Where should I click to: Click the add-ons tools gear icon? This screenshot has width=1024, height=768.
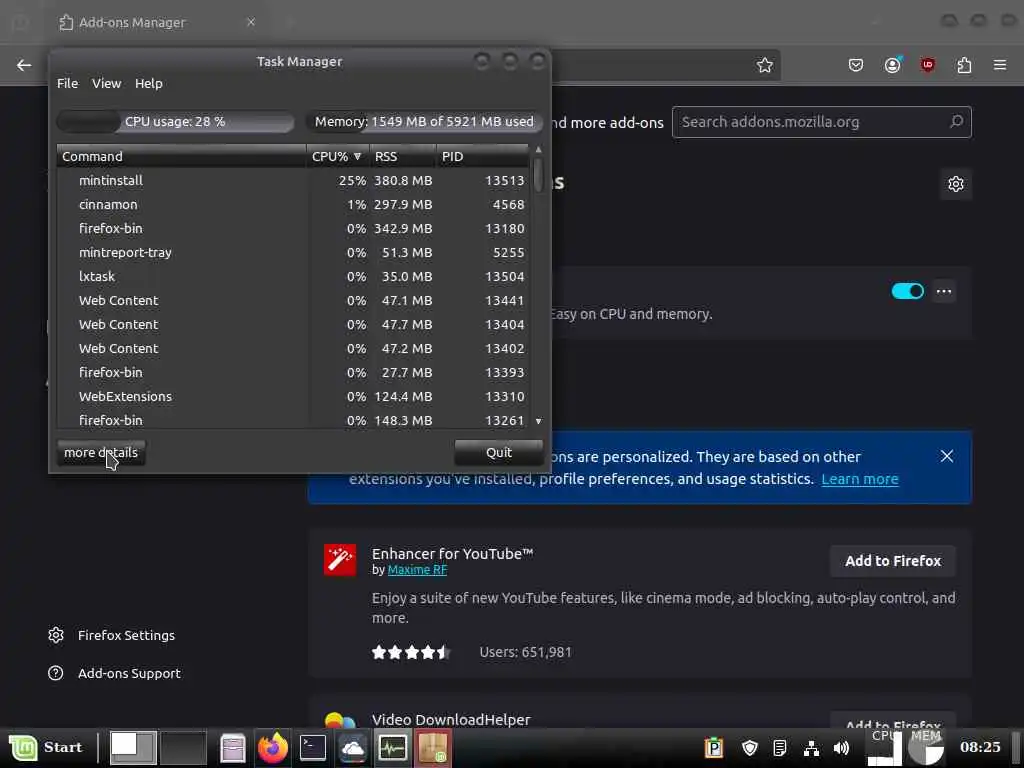click(x=955, y=184)
